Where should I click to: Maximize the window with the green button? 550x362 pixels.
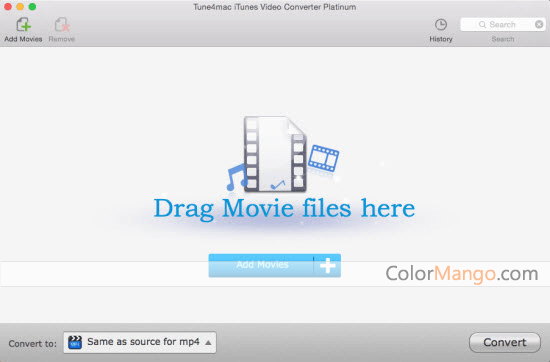pos(32,7)
